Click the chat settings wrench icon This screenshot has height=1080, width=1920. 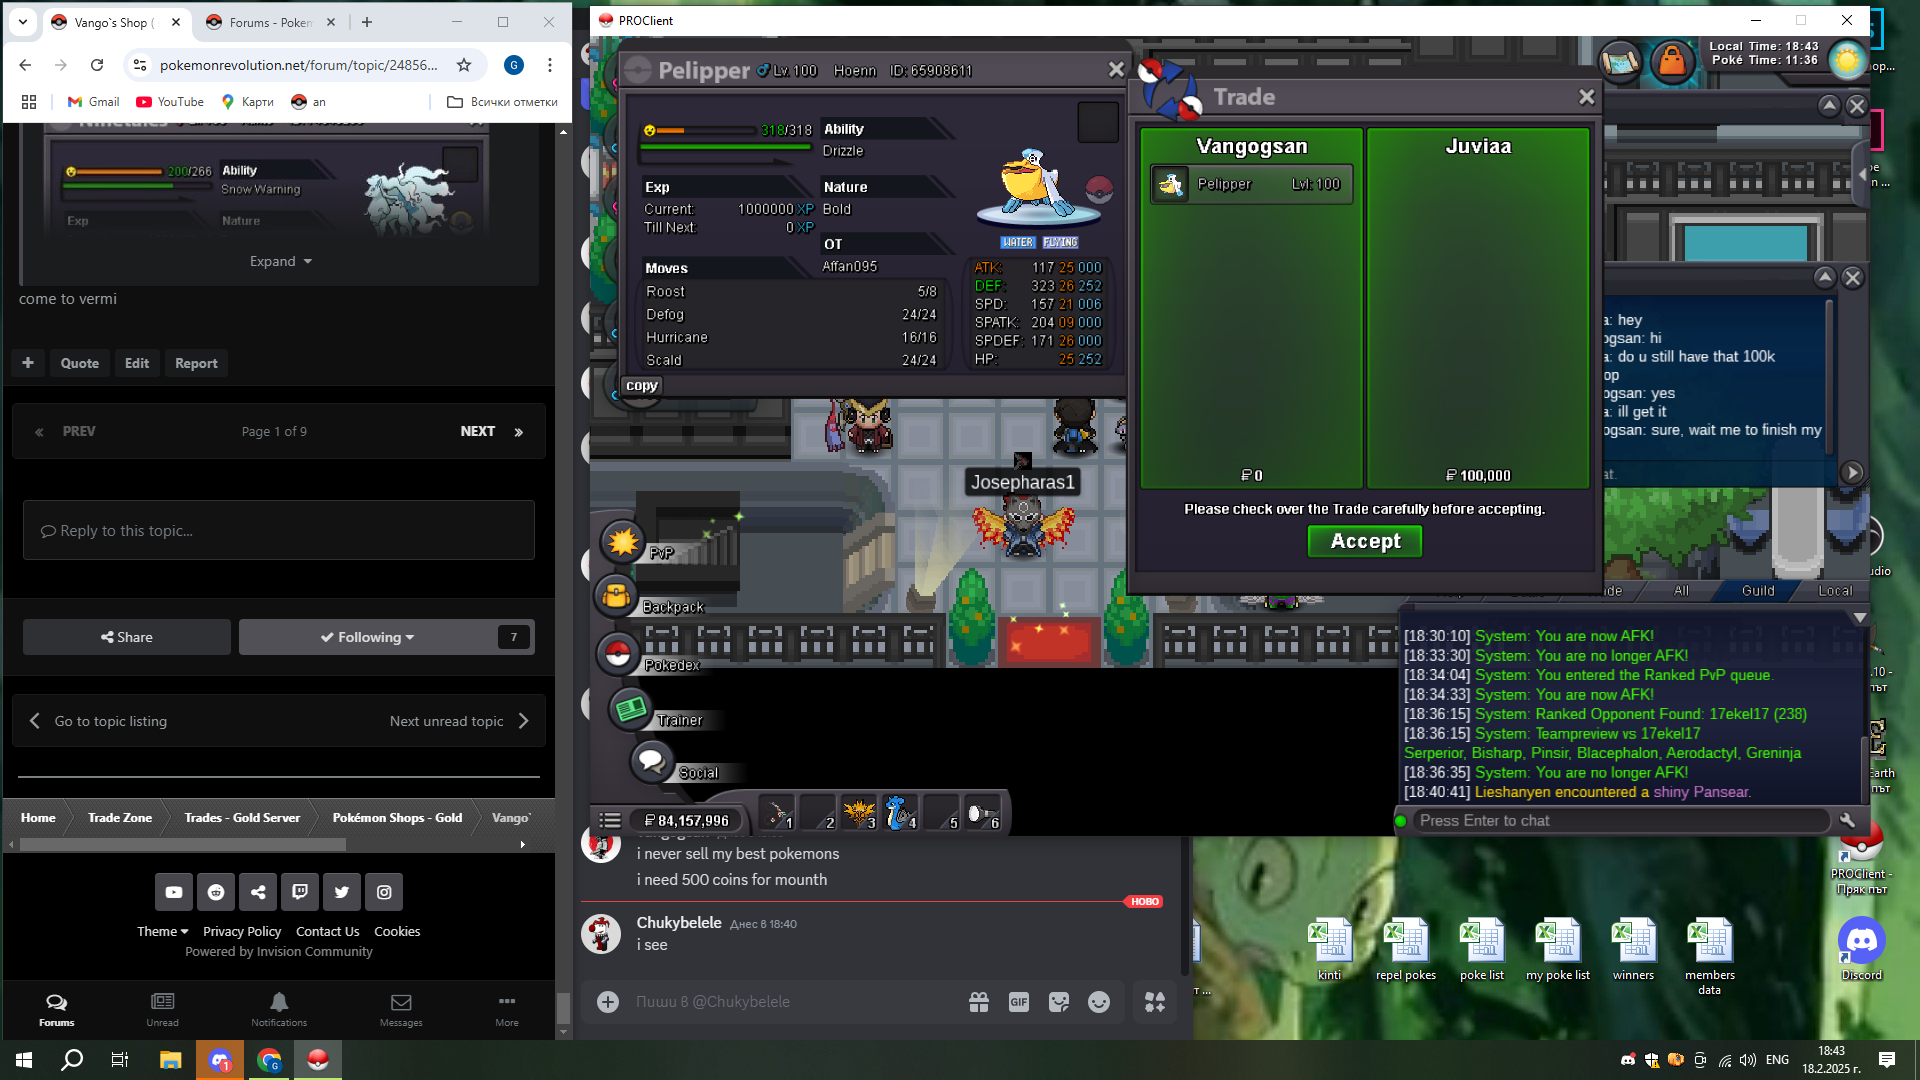[1847, 820]
